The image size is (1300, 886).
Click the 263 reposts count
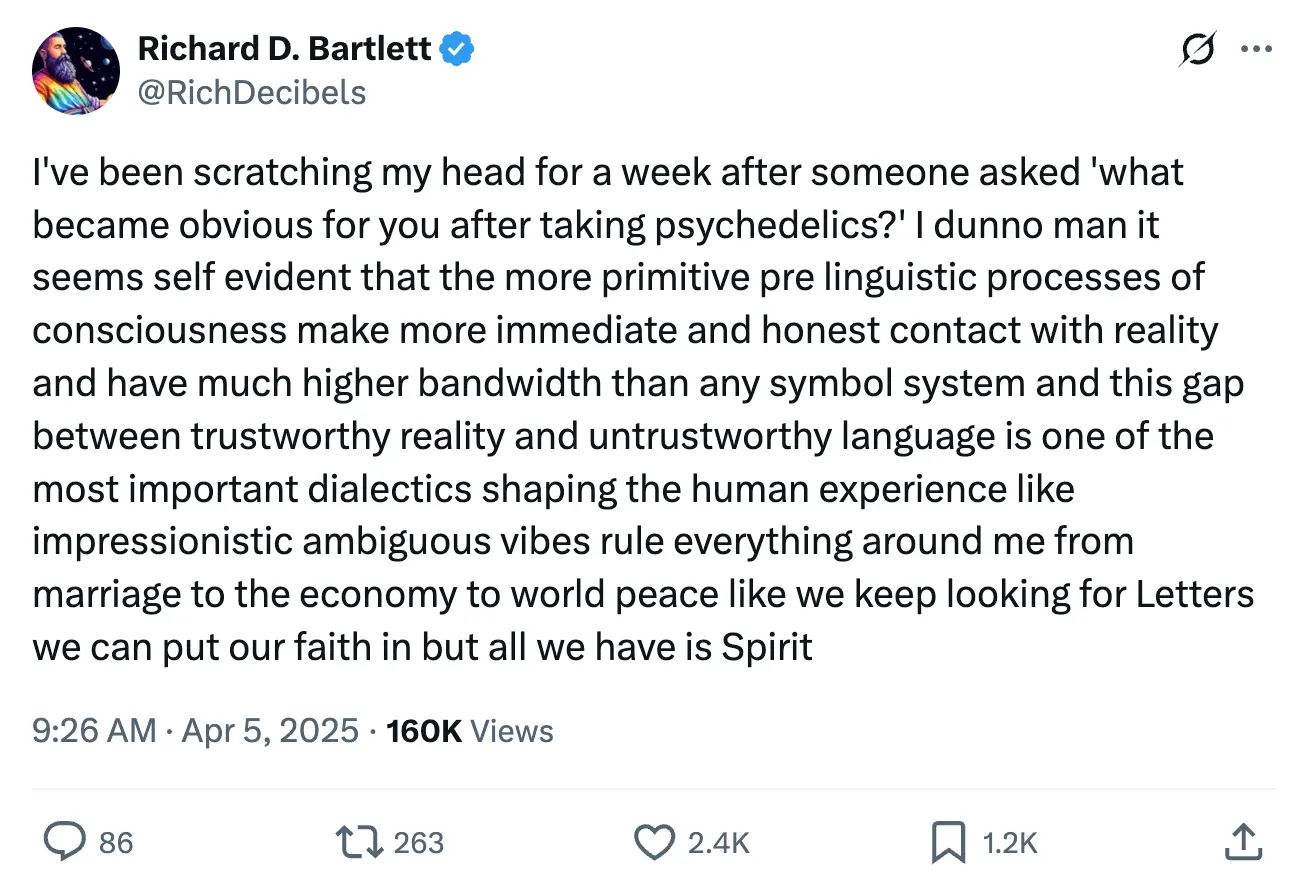pyautogui.click(x=418, y=843)
